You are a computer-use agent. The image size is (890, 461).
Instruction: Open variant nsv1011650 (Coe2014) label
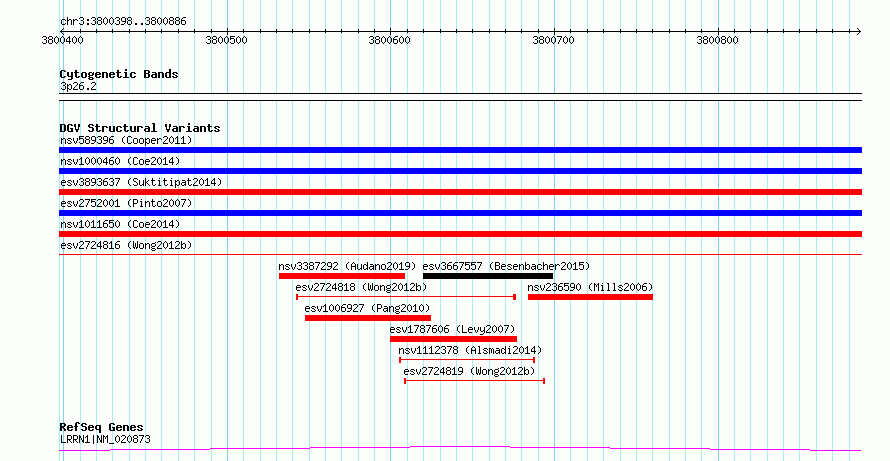pos(120,224)
